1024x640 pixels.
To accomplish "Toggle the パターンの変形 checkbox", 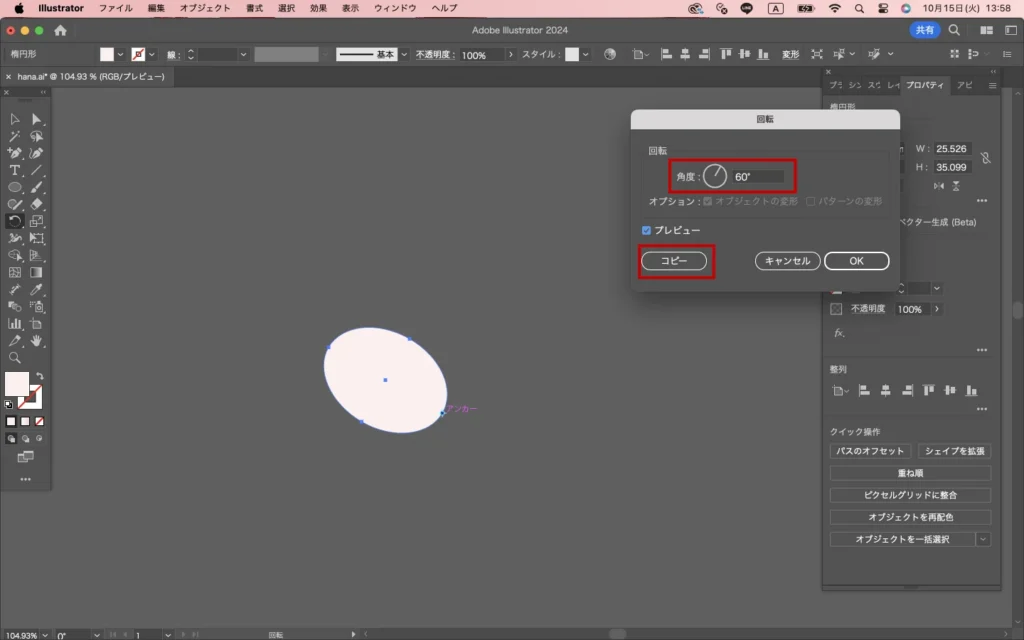I will pos(811,201).
